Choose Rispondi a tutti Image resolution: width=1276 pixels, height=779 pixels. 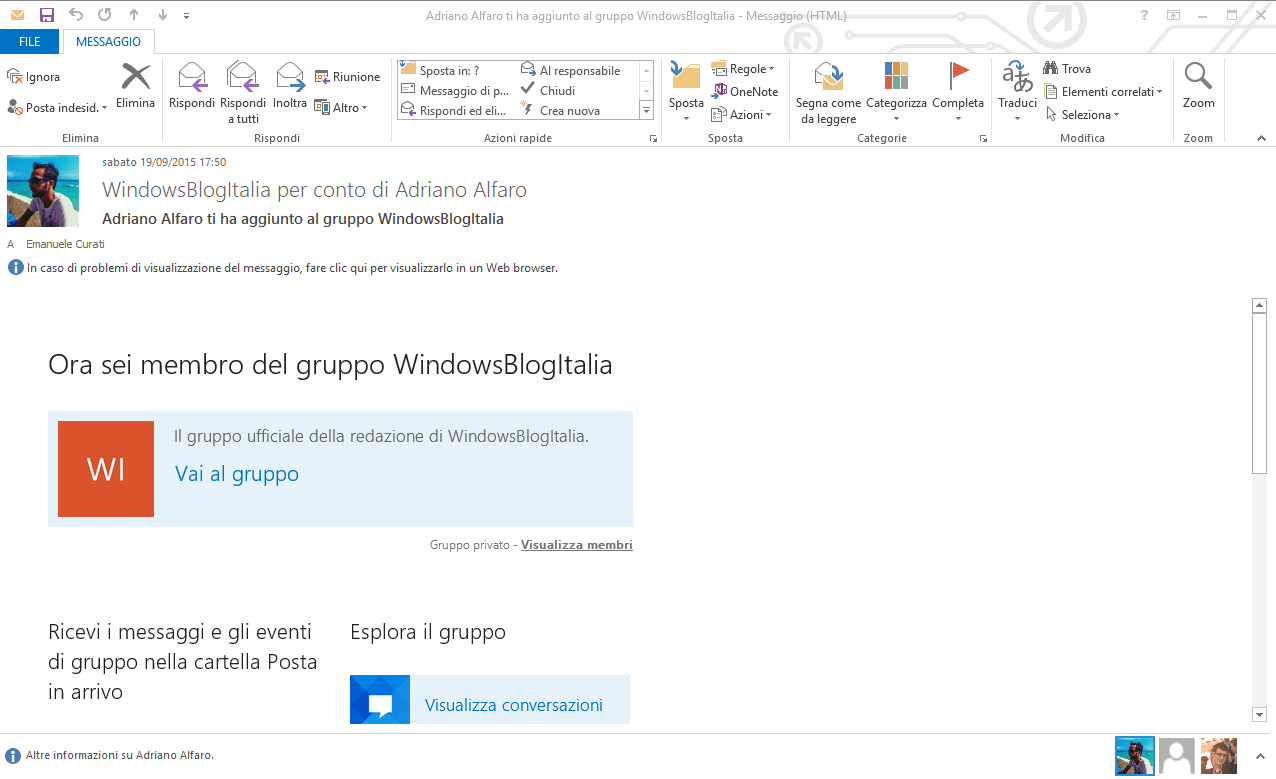tap(243, 93)
